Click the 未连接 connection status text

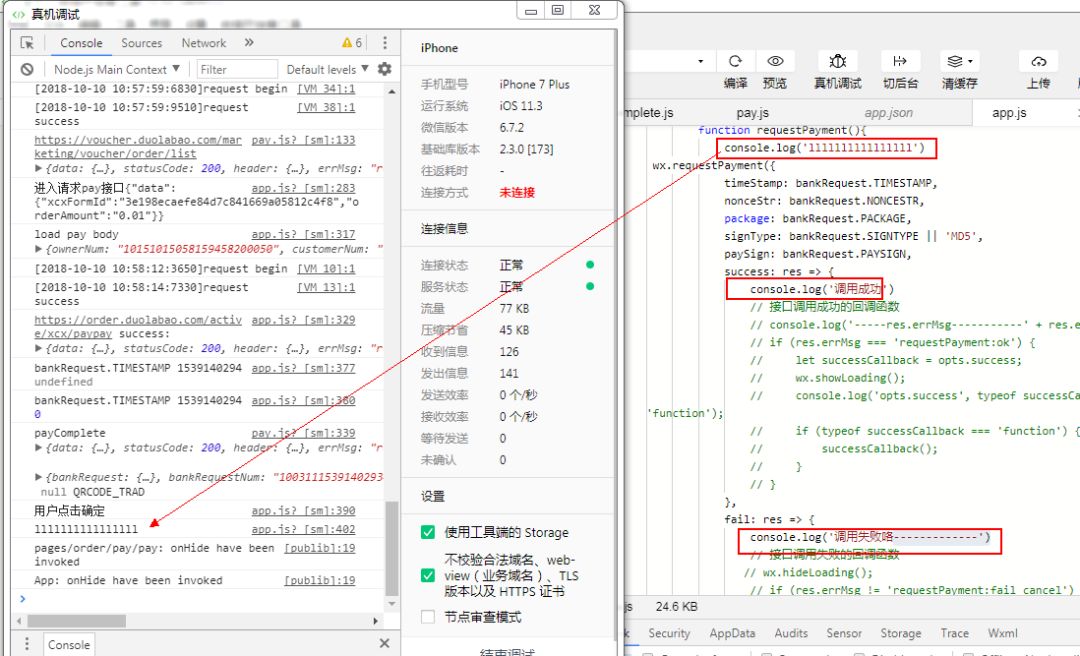tap(517, 192)
